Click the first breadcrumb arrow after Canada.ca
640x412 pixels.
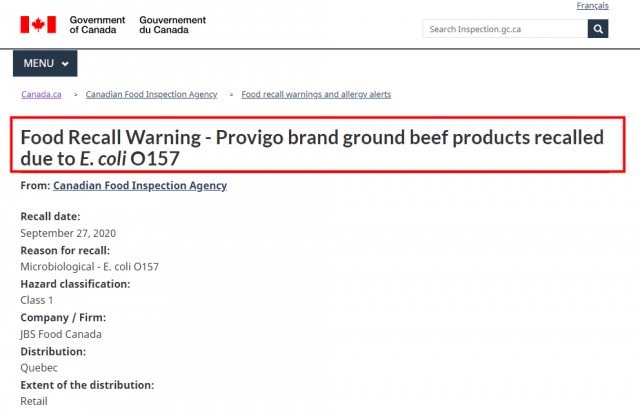(x=75, y=95)
